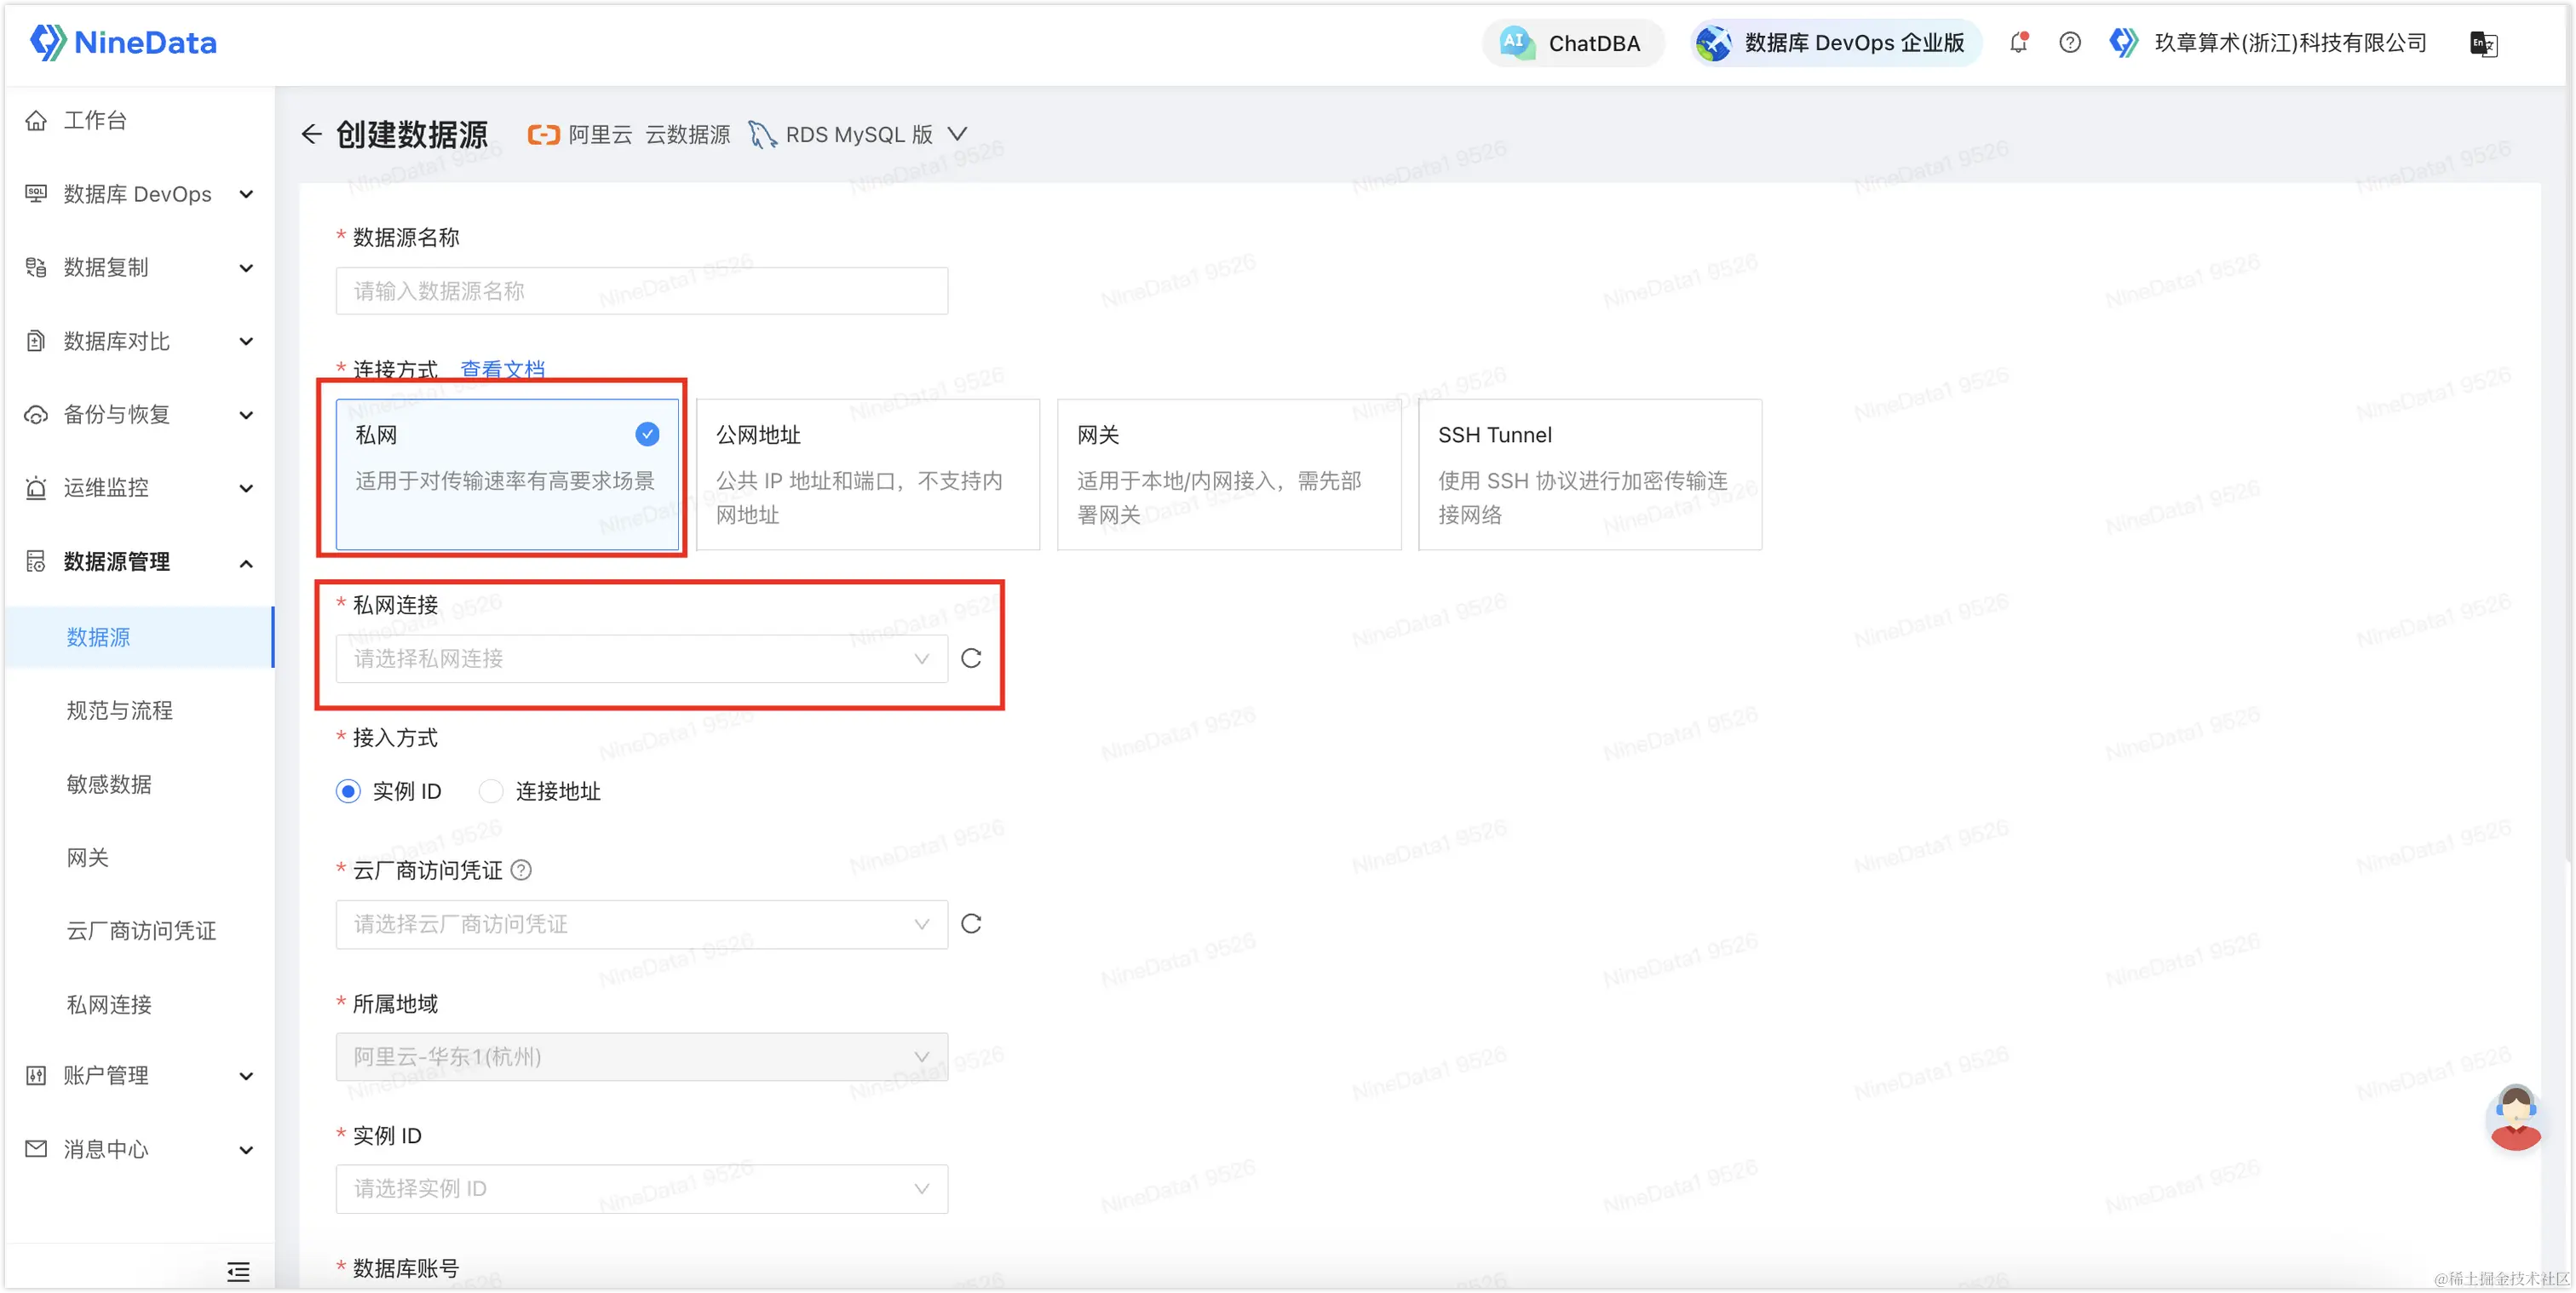
Task: Refresh the 云厂商访问凭证 list
Action: 971,924
